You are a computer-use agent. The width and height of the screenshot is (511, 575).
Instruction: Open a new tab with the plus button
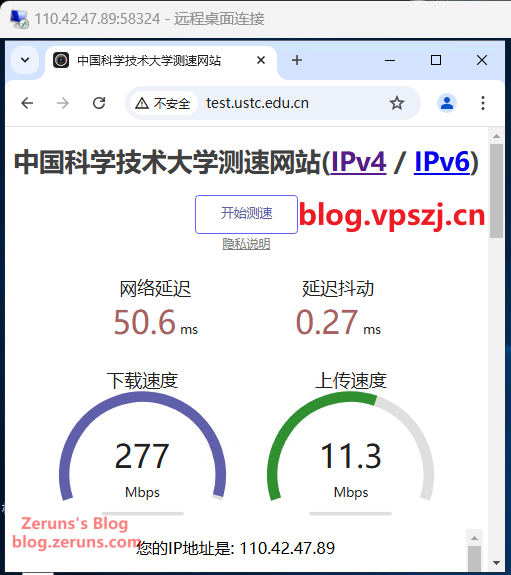click(x=297, y=60)
